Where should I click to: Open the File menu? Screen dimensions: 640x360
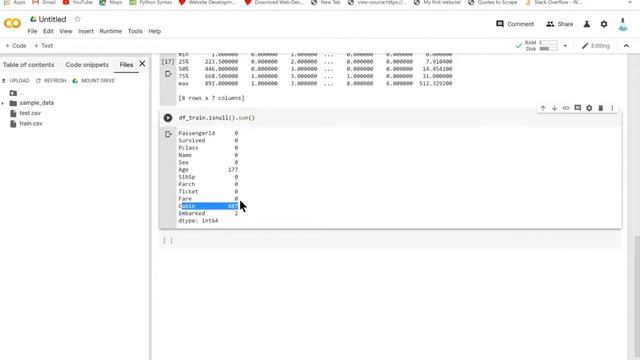[32, 31]
